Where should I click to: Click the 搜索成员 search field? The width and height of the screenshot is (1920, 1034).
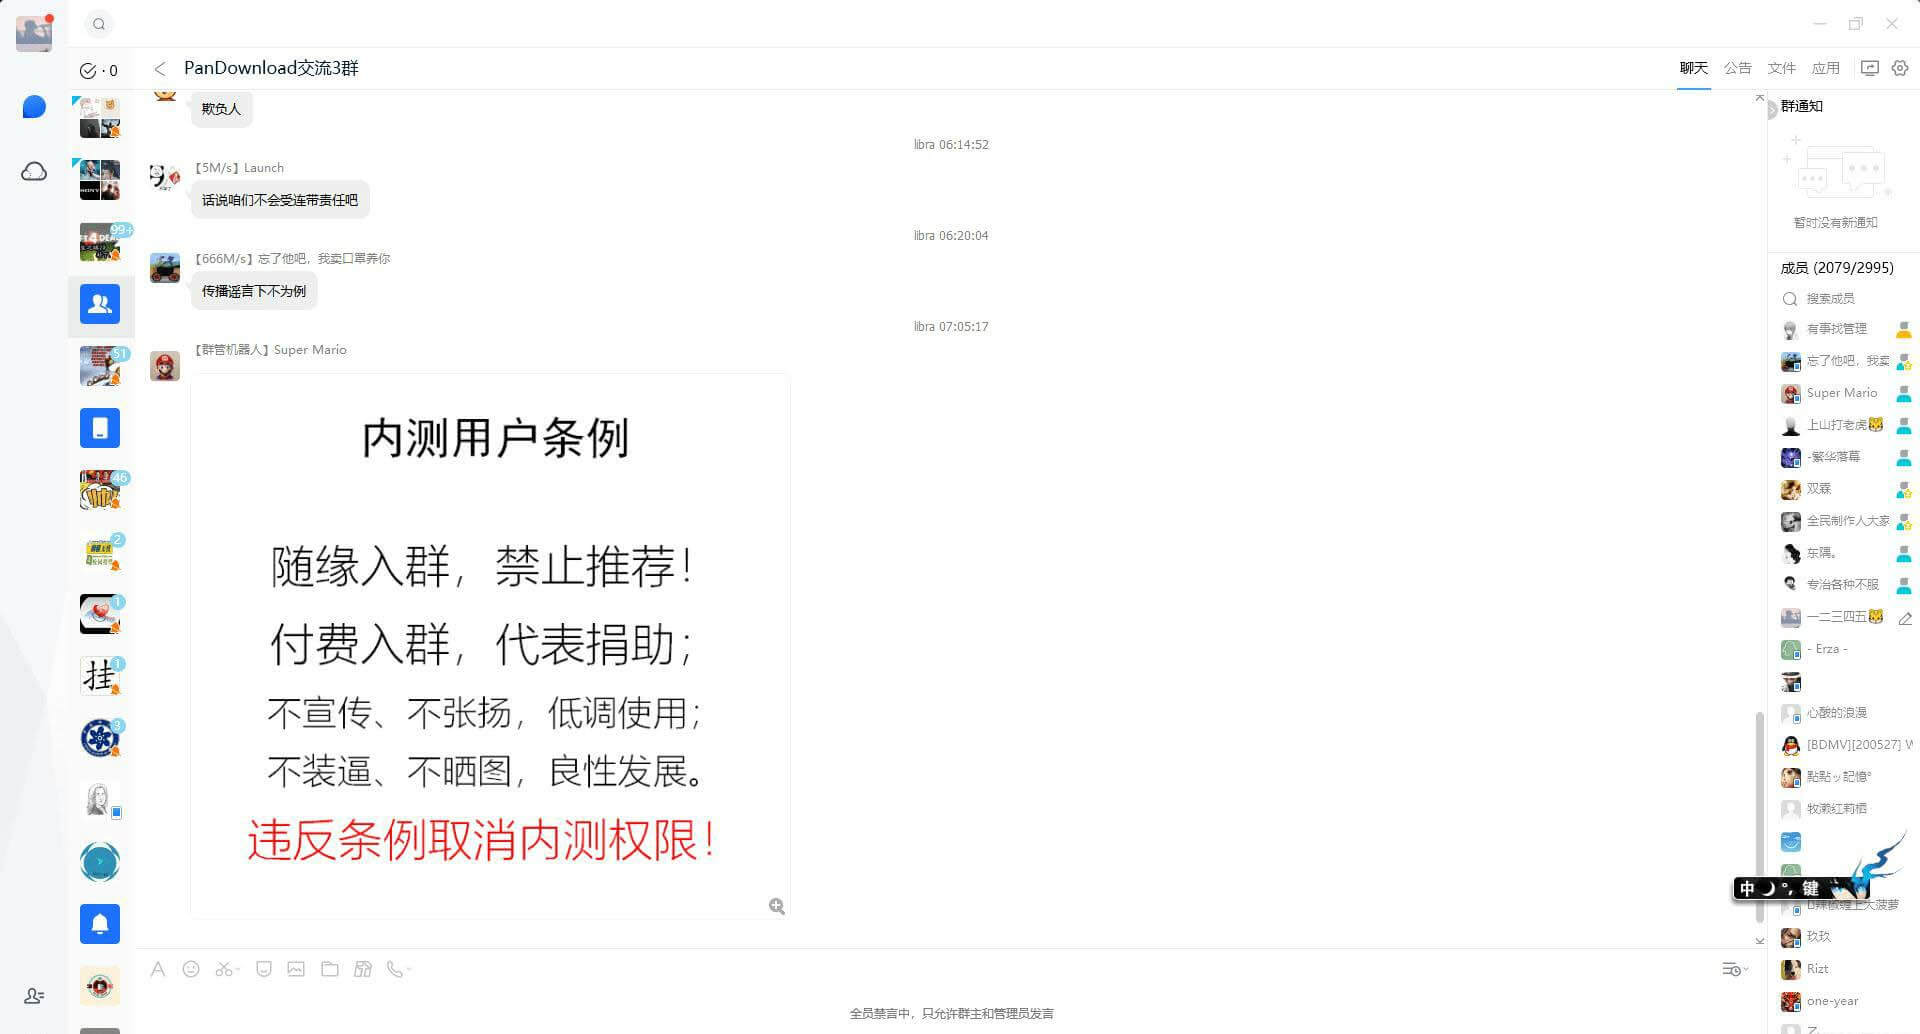click(x=1840, y=299)
